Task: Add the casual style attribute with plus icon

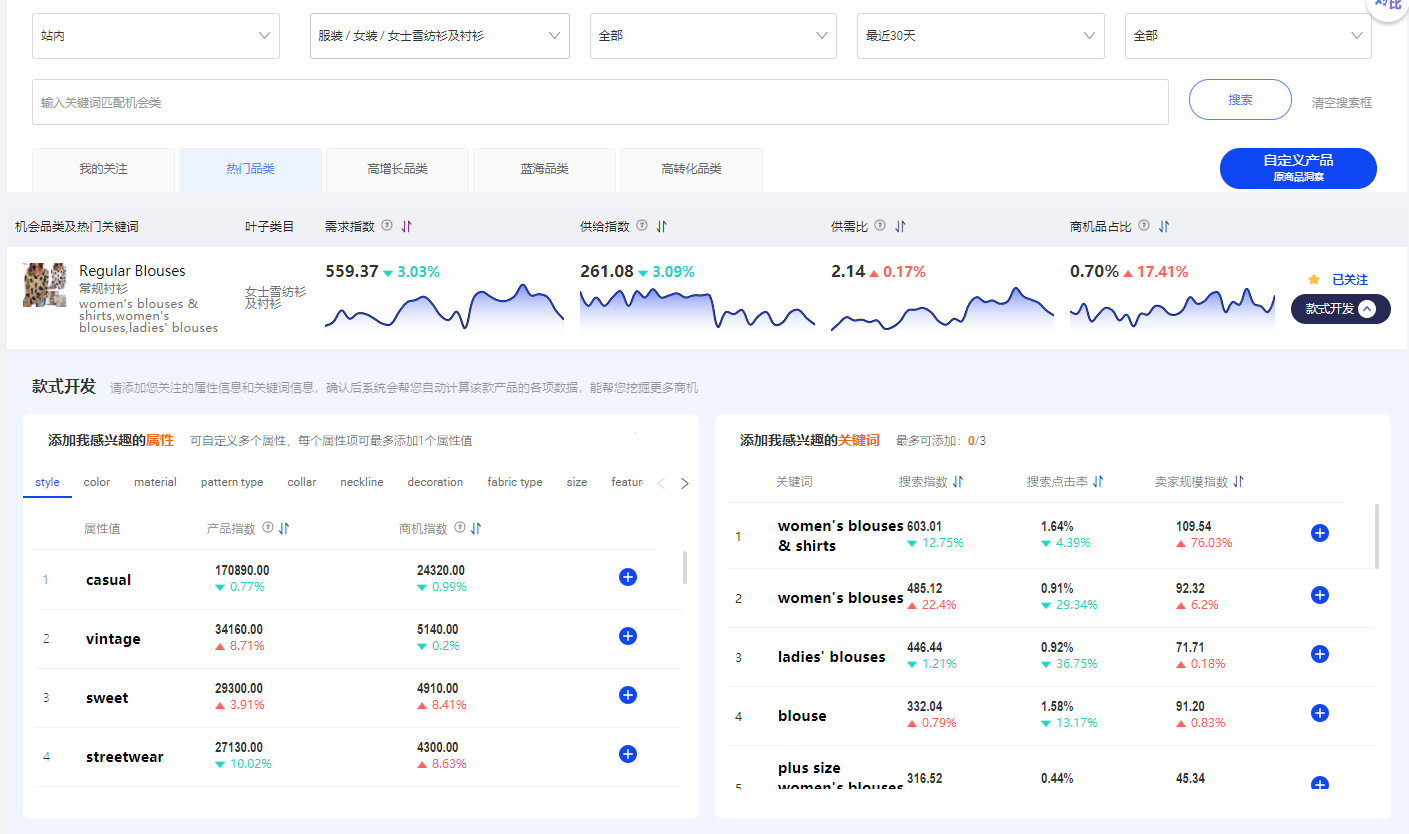Action: click(x=628, y=577)
